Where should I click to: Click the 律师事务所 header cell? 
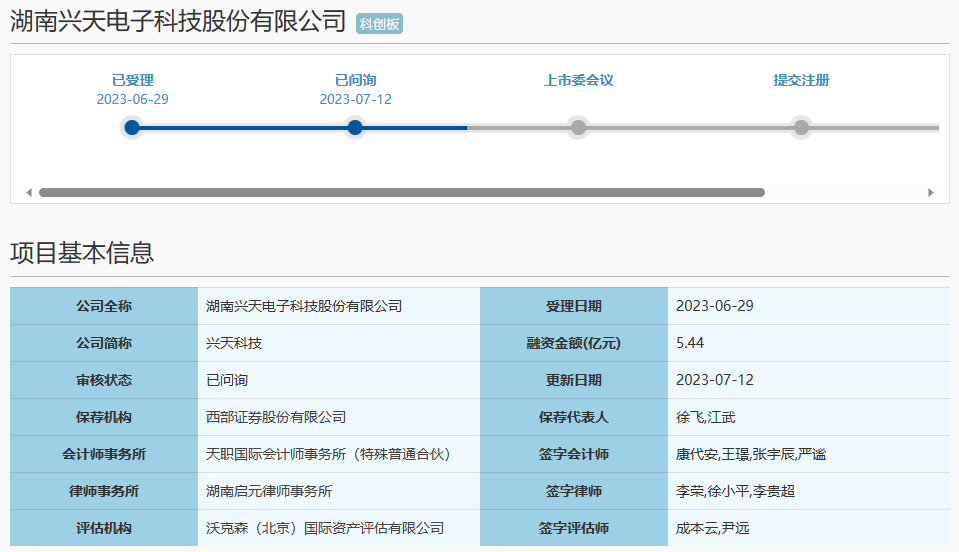pos(104,491)
